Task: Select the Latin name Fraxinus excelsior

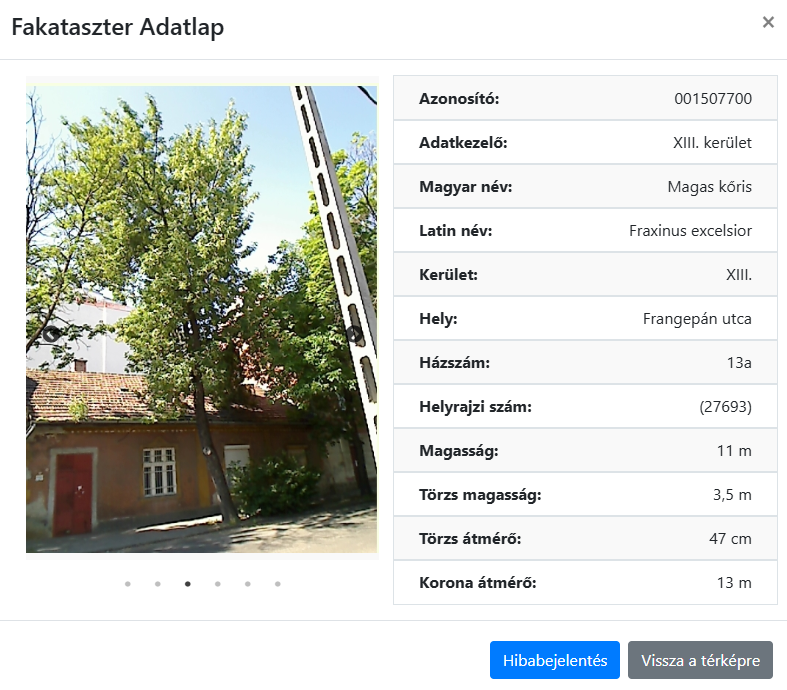Action: (690, 231)
